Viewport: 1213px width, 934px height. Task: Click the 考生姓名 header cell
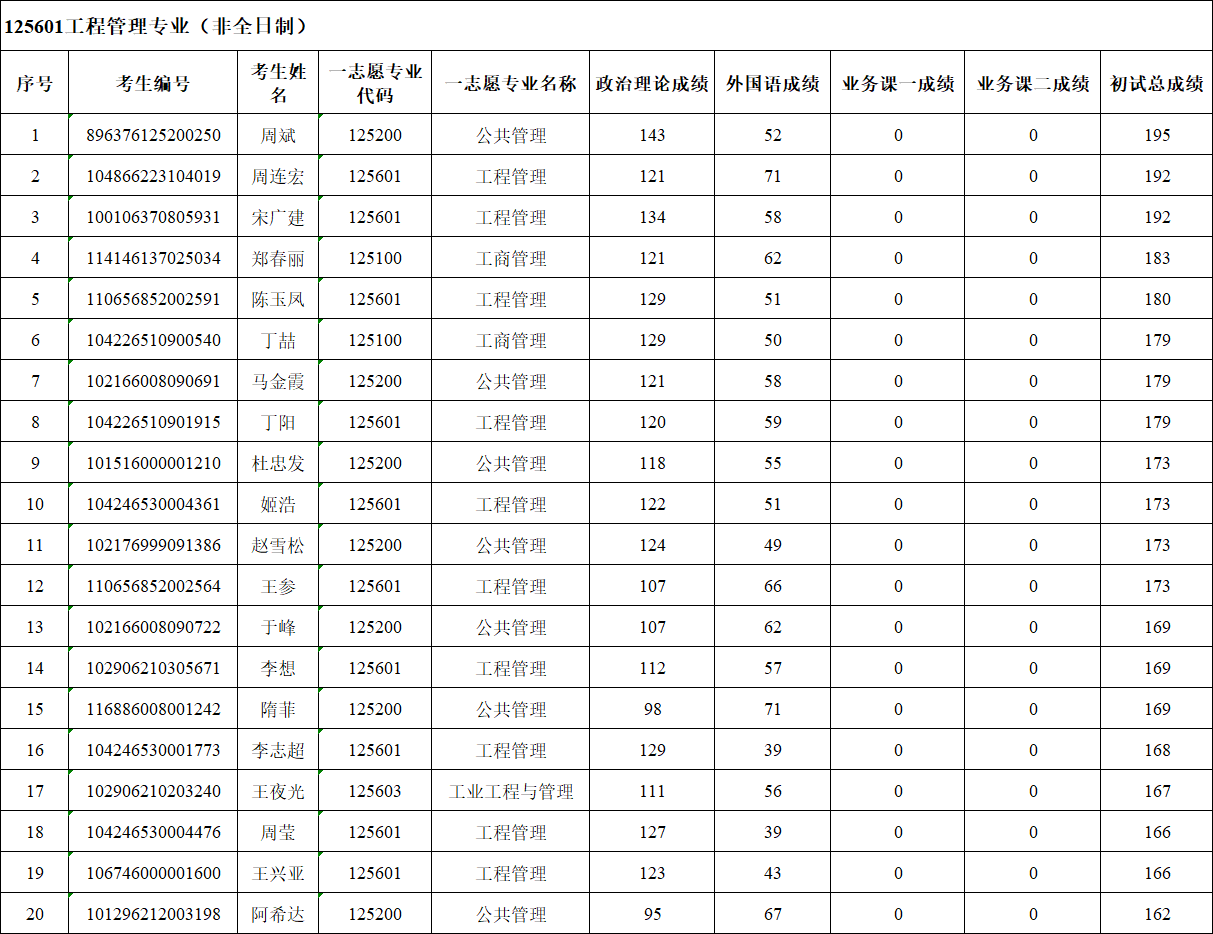[x=278, y=84]
